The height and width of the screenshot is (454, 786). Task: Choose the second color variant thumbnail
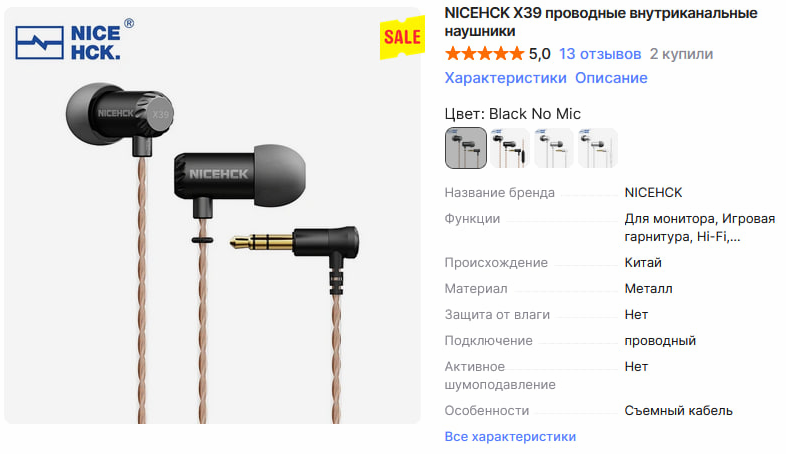(509, 148)
